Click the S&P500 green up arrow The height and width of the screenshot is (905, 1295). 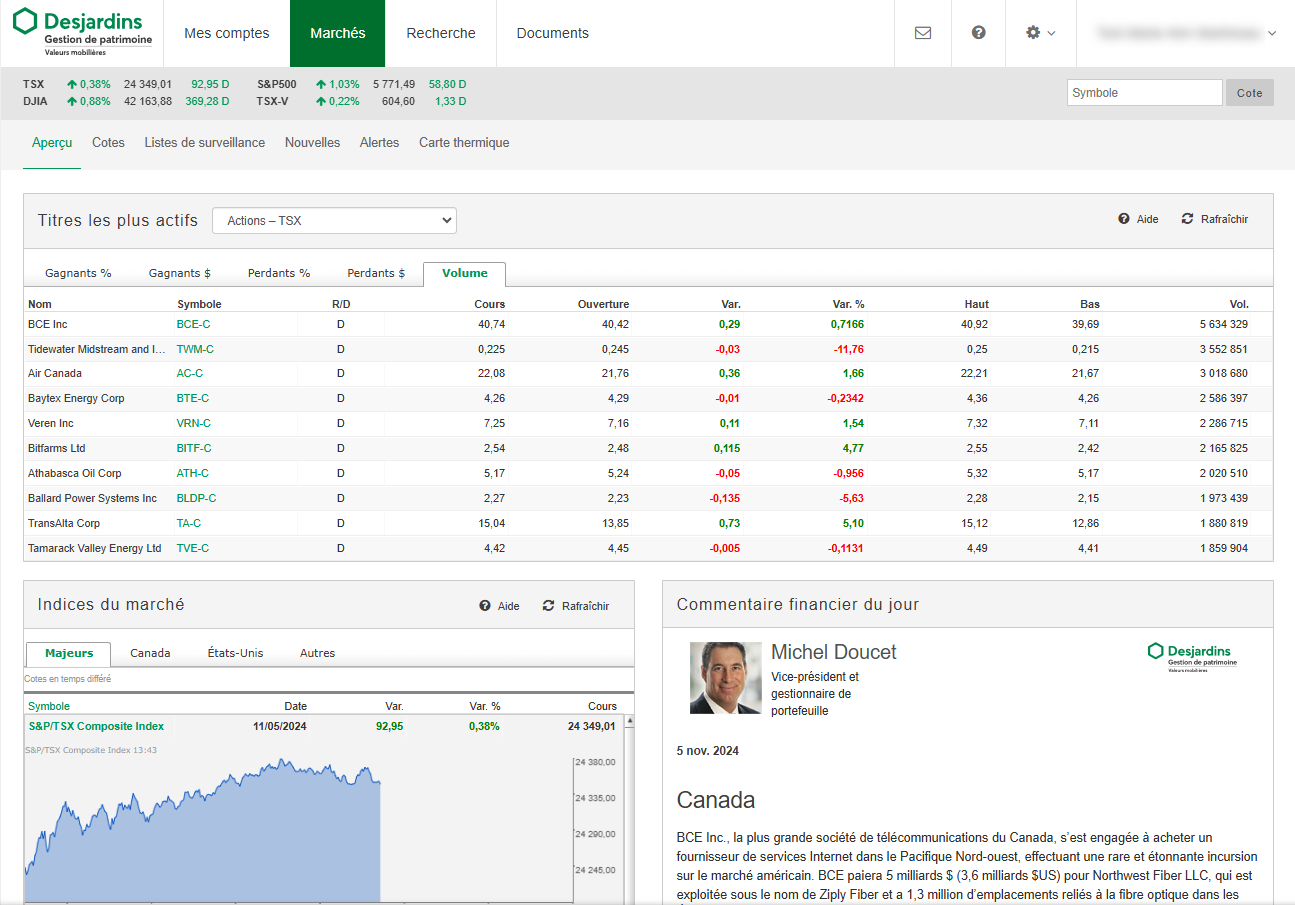click(x=321, y=84)
